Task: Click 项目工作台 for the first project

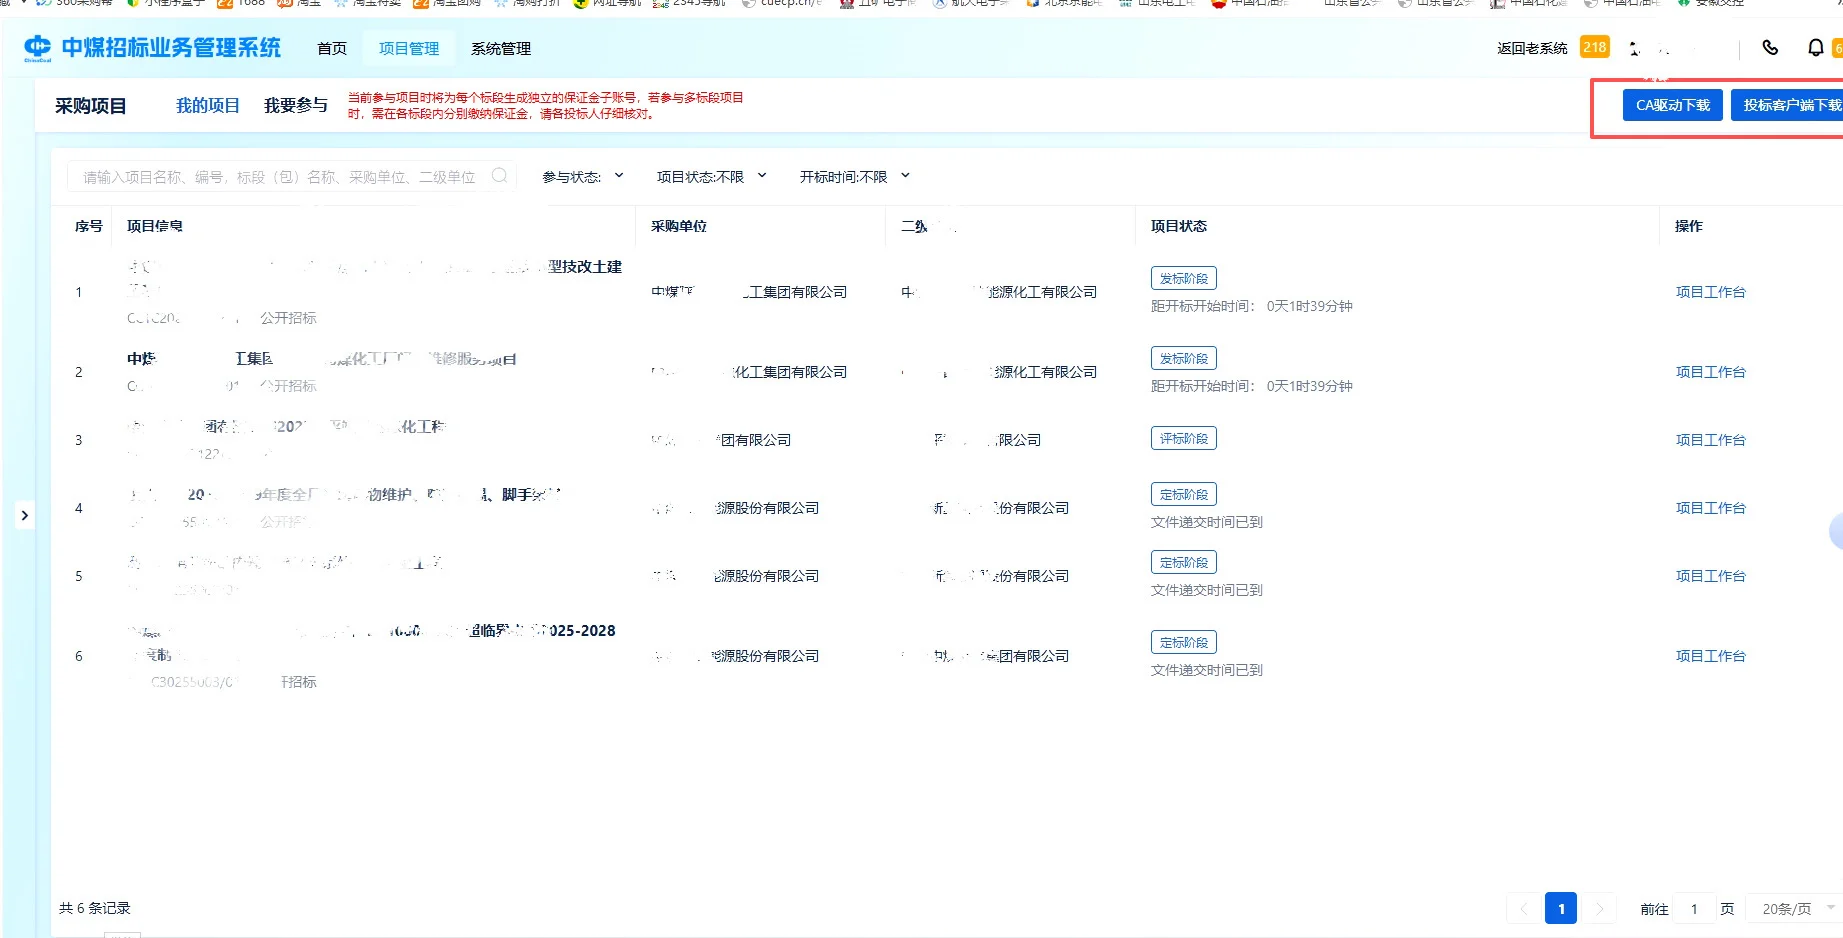Action: click(x=1710, y=292)
